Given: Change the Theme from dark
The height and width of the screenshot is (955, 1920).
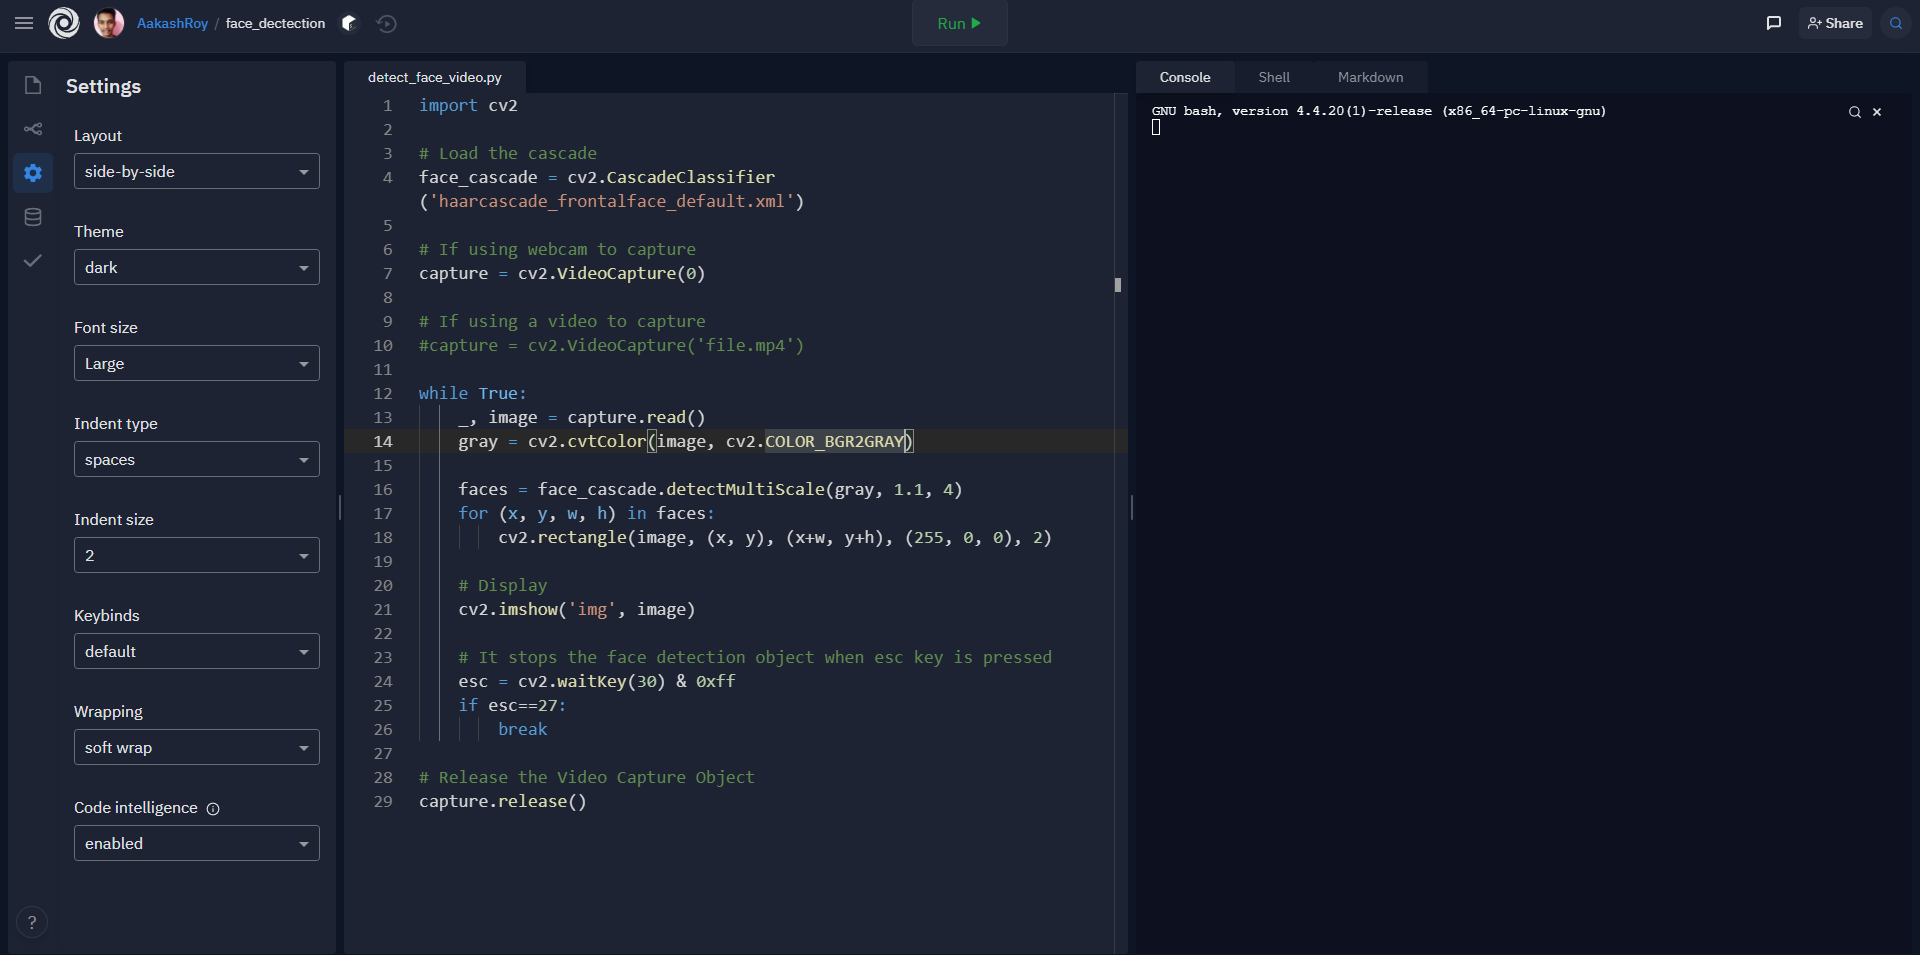Looking at the screenshot, I should 196,267.
